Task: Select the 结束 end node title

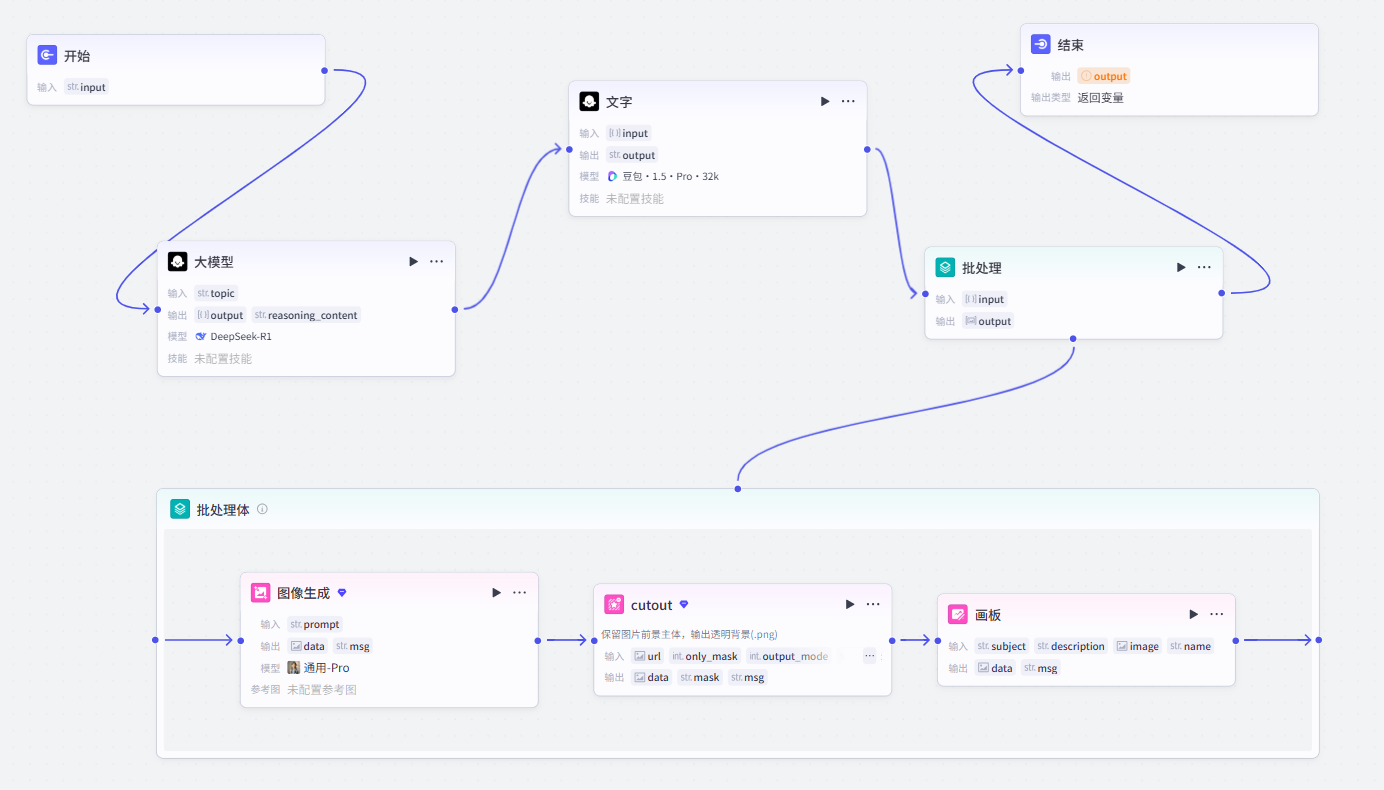Action: pos(1071,45)
